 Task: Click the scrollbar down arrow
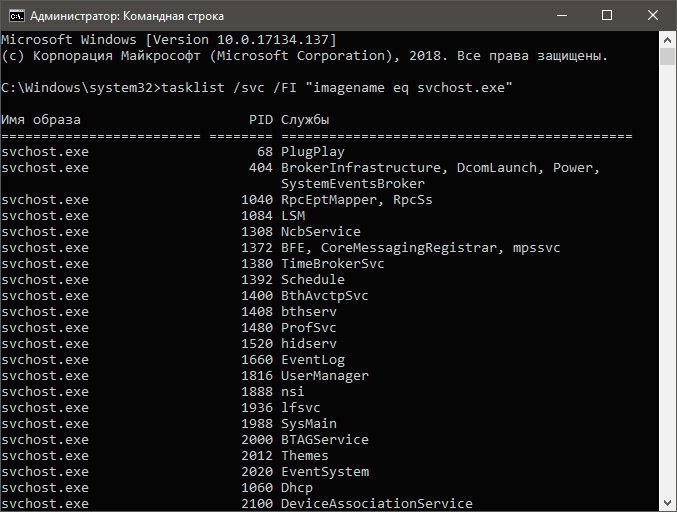(x=668, y=503)
